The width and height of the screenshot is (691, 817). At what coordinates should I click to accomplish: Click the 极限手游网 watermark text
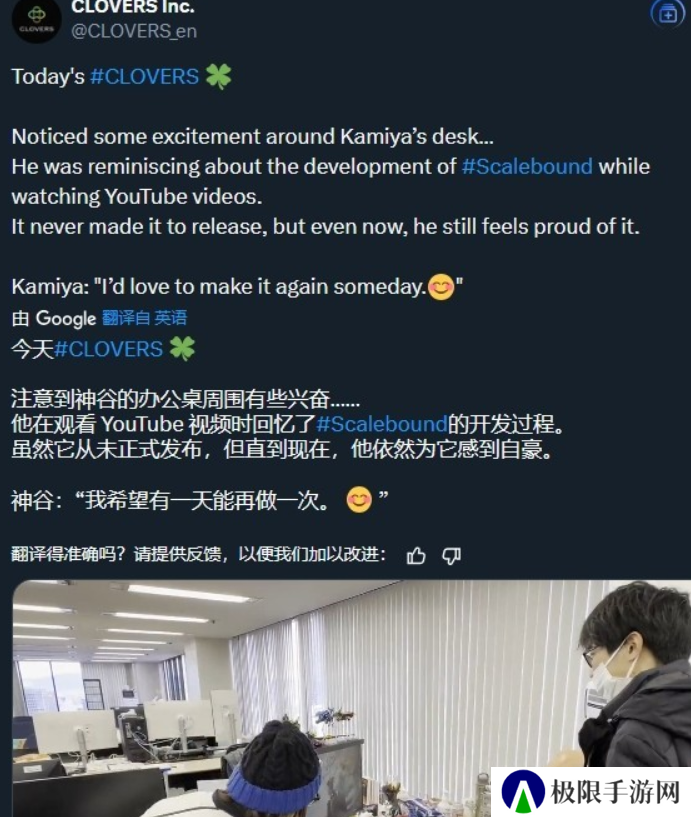coord(615,793)
